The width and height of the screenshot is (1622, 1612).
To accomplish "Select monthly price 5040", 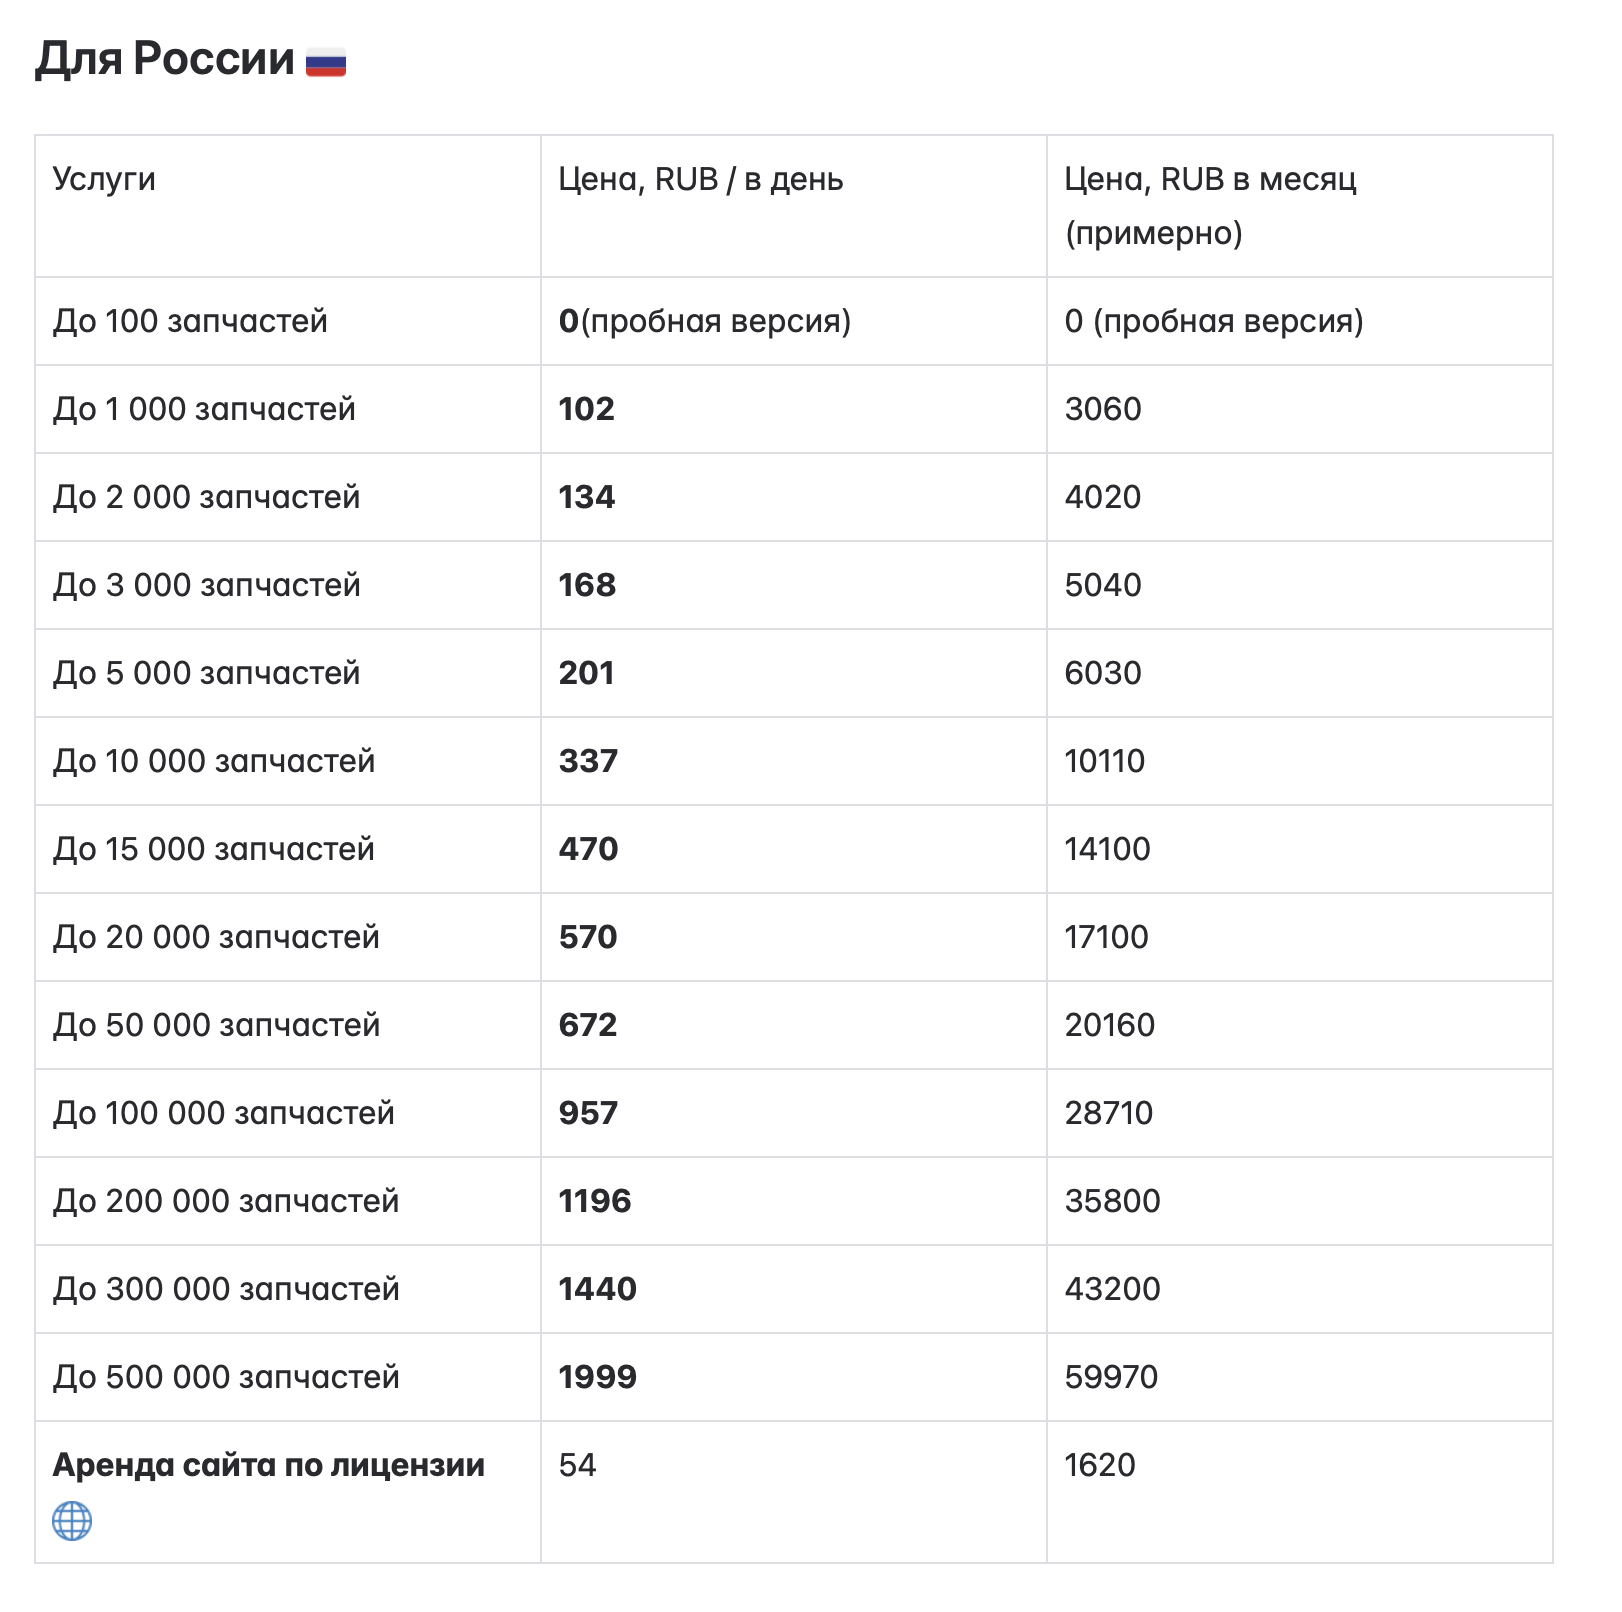I will [x=1103, y=585].
